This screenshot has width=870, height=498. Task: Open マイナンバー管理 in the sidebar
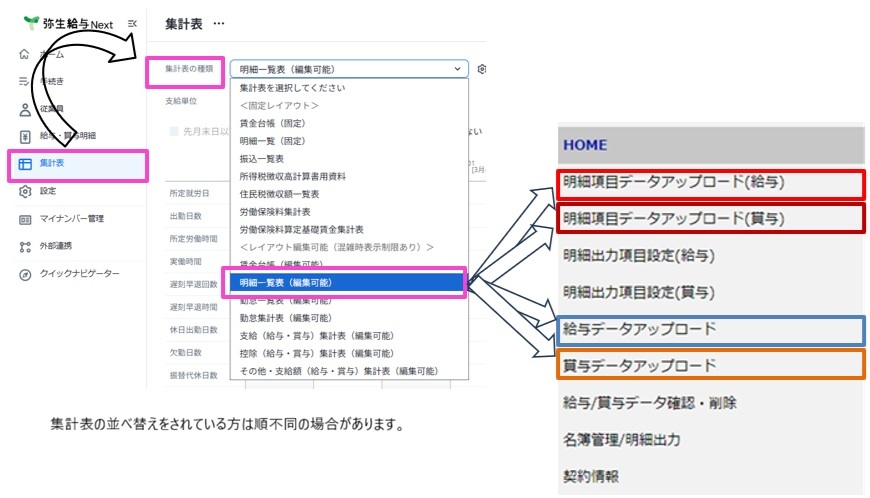coord(72,218)
